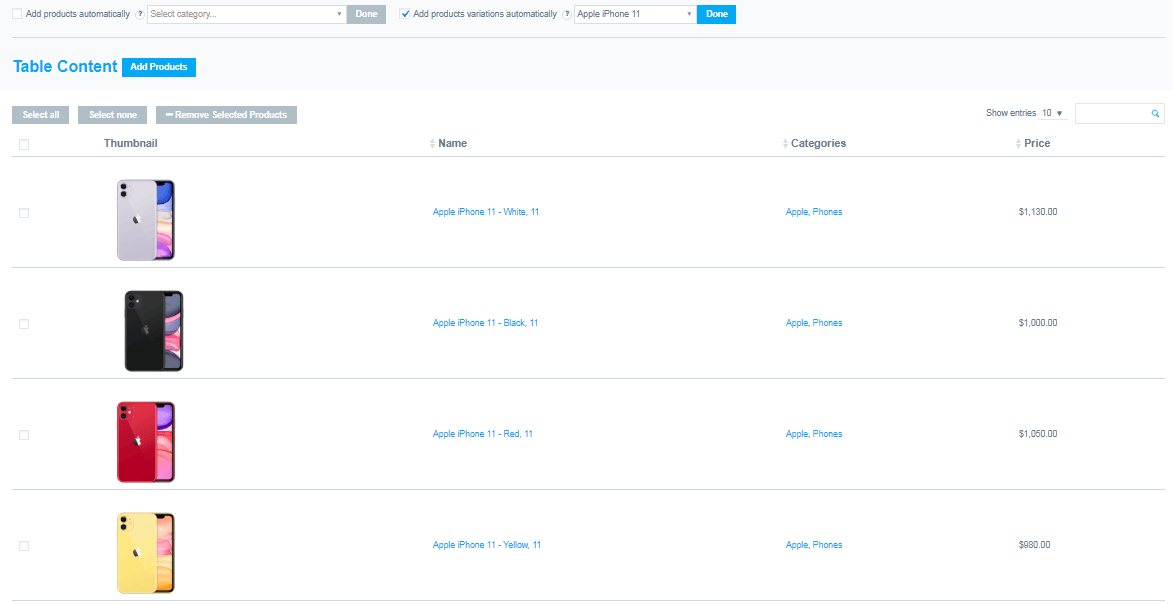1173x604 pixels.
Task: Open the Select category dropdown
Action: point(246,14)
